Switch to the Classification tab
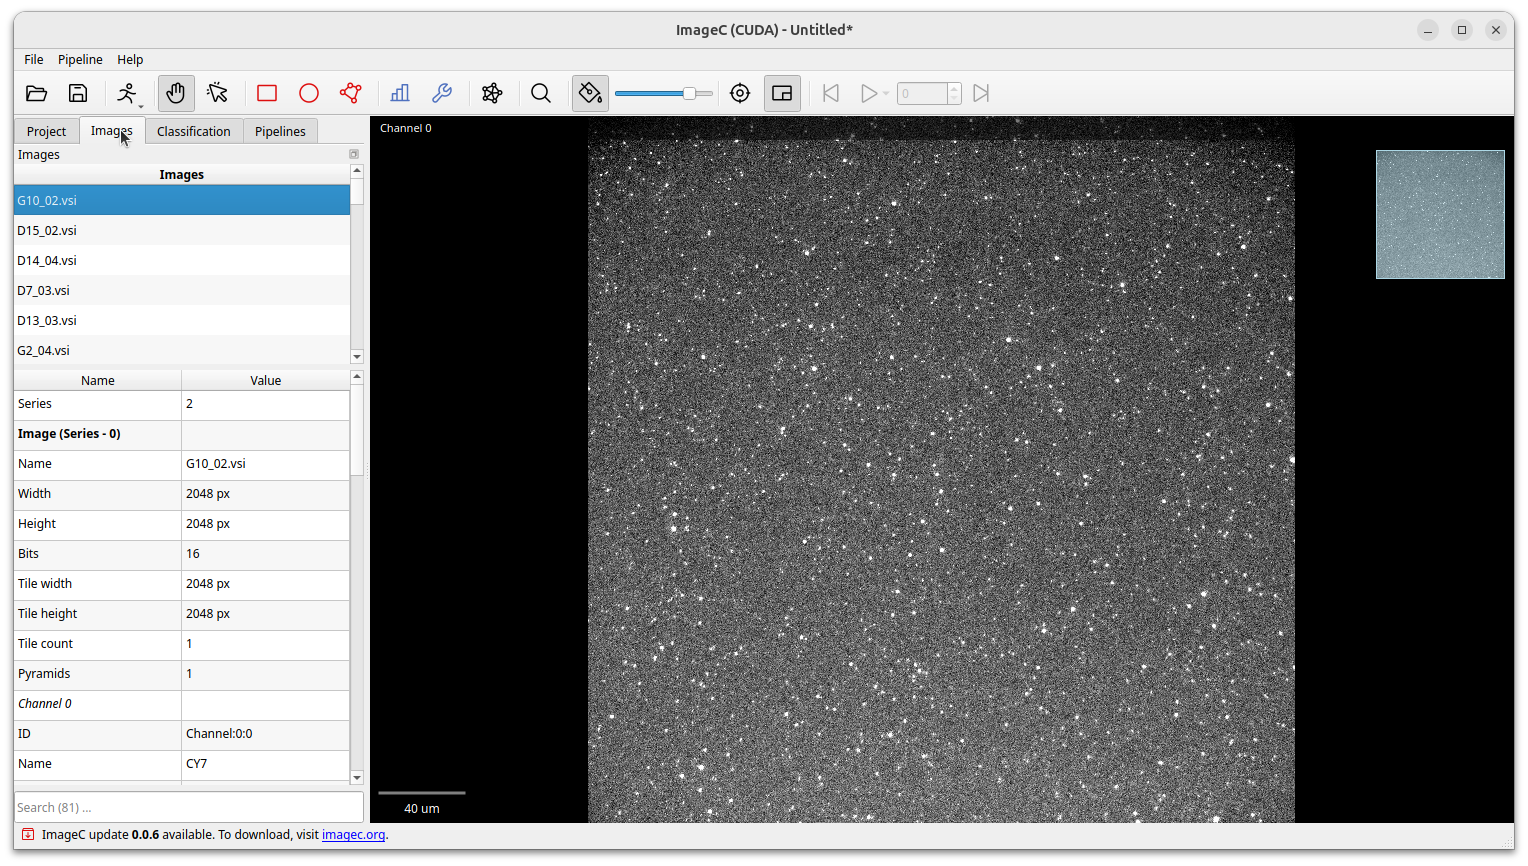The image size is (1528, 866). (193, 131)
